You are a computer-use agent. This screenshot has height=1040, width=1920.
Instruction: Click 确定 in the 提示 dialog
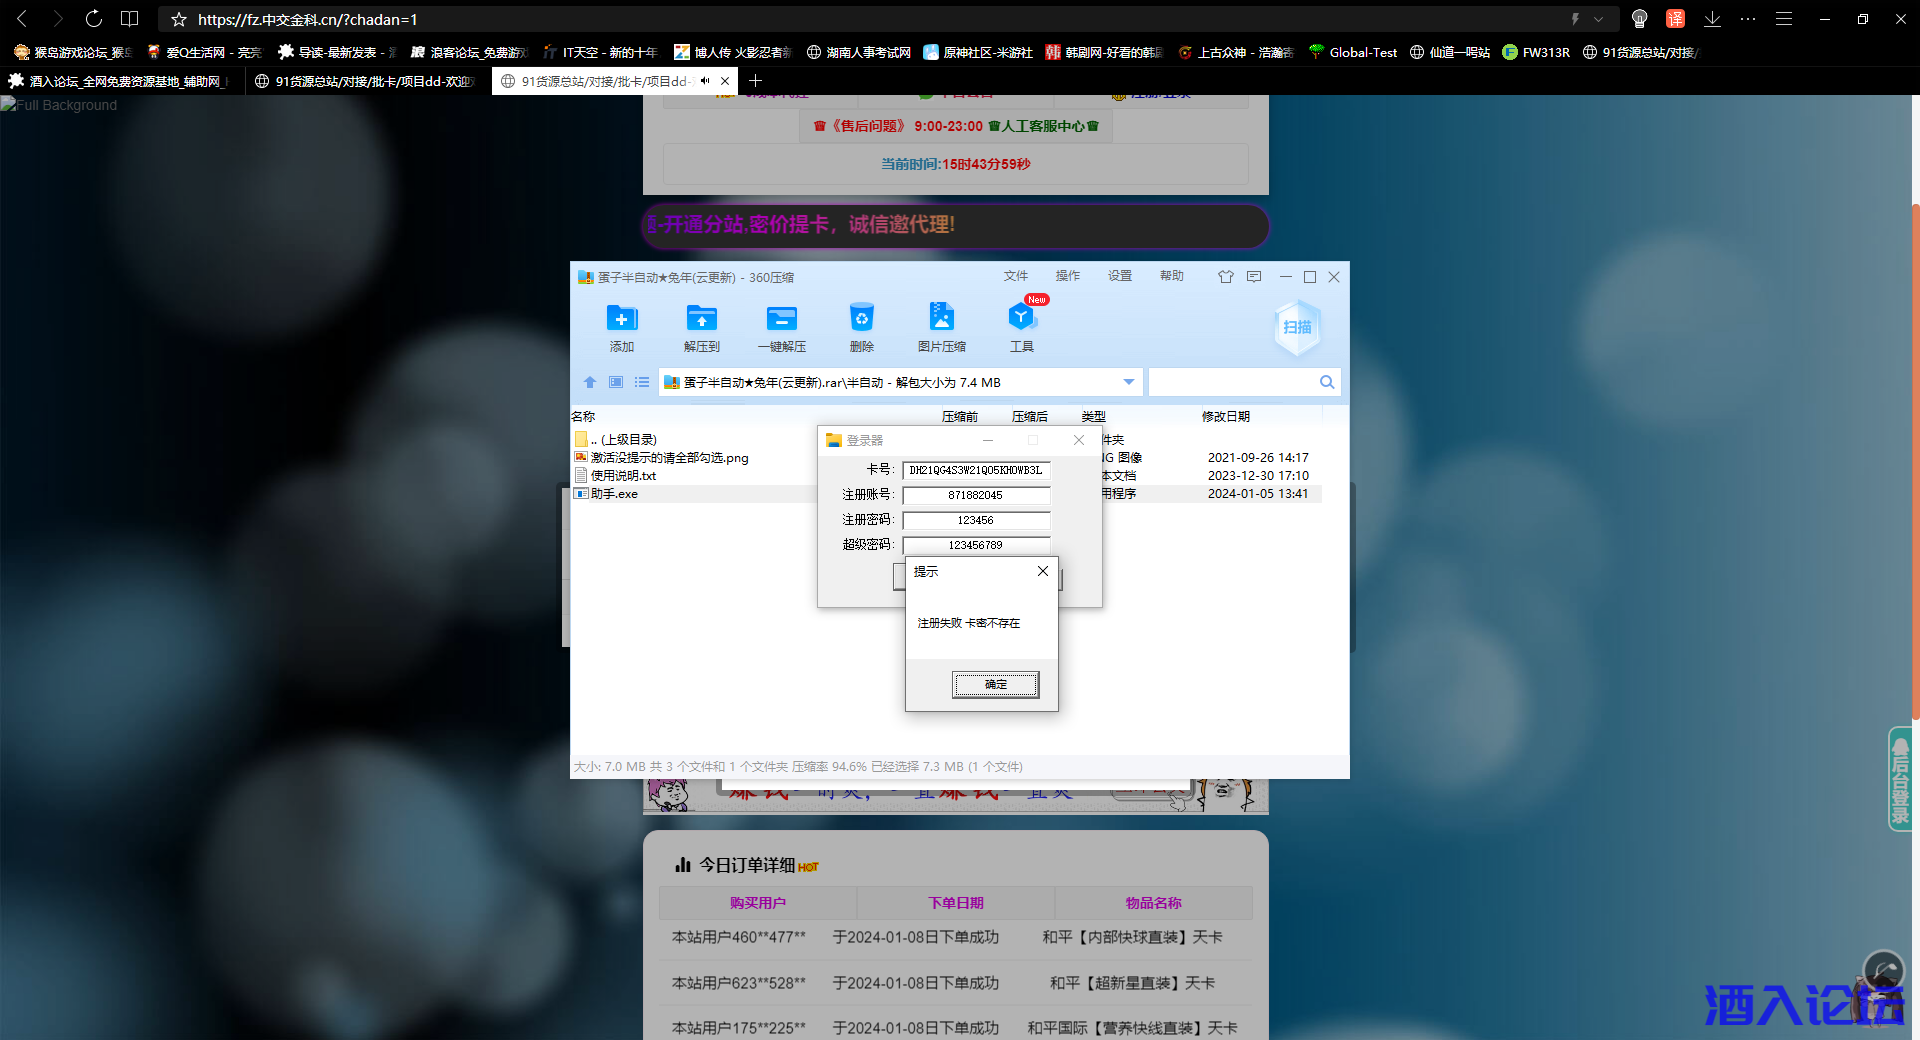(x=995, y=684)
